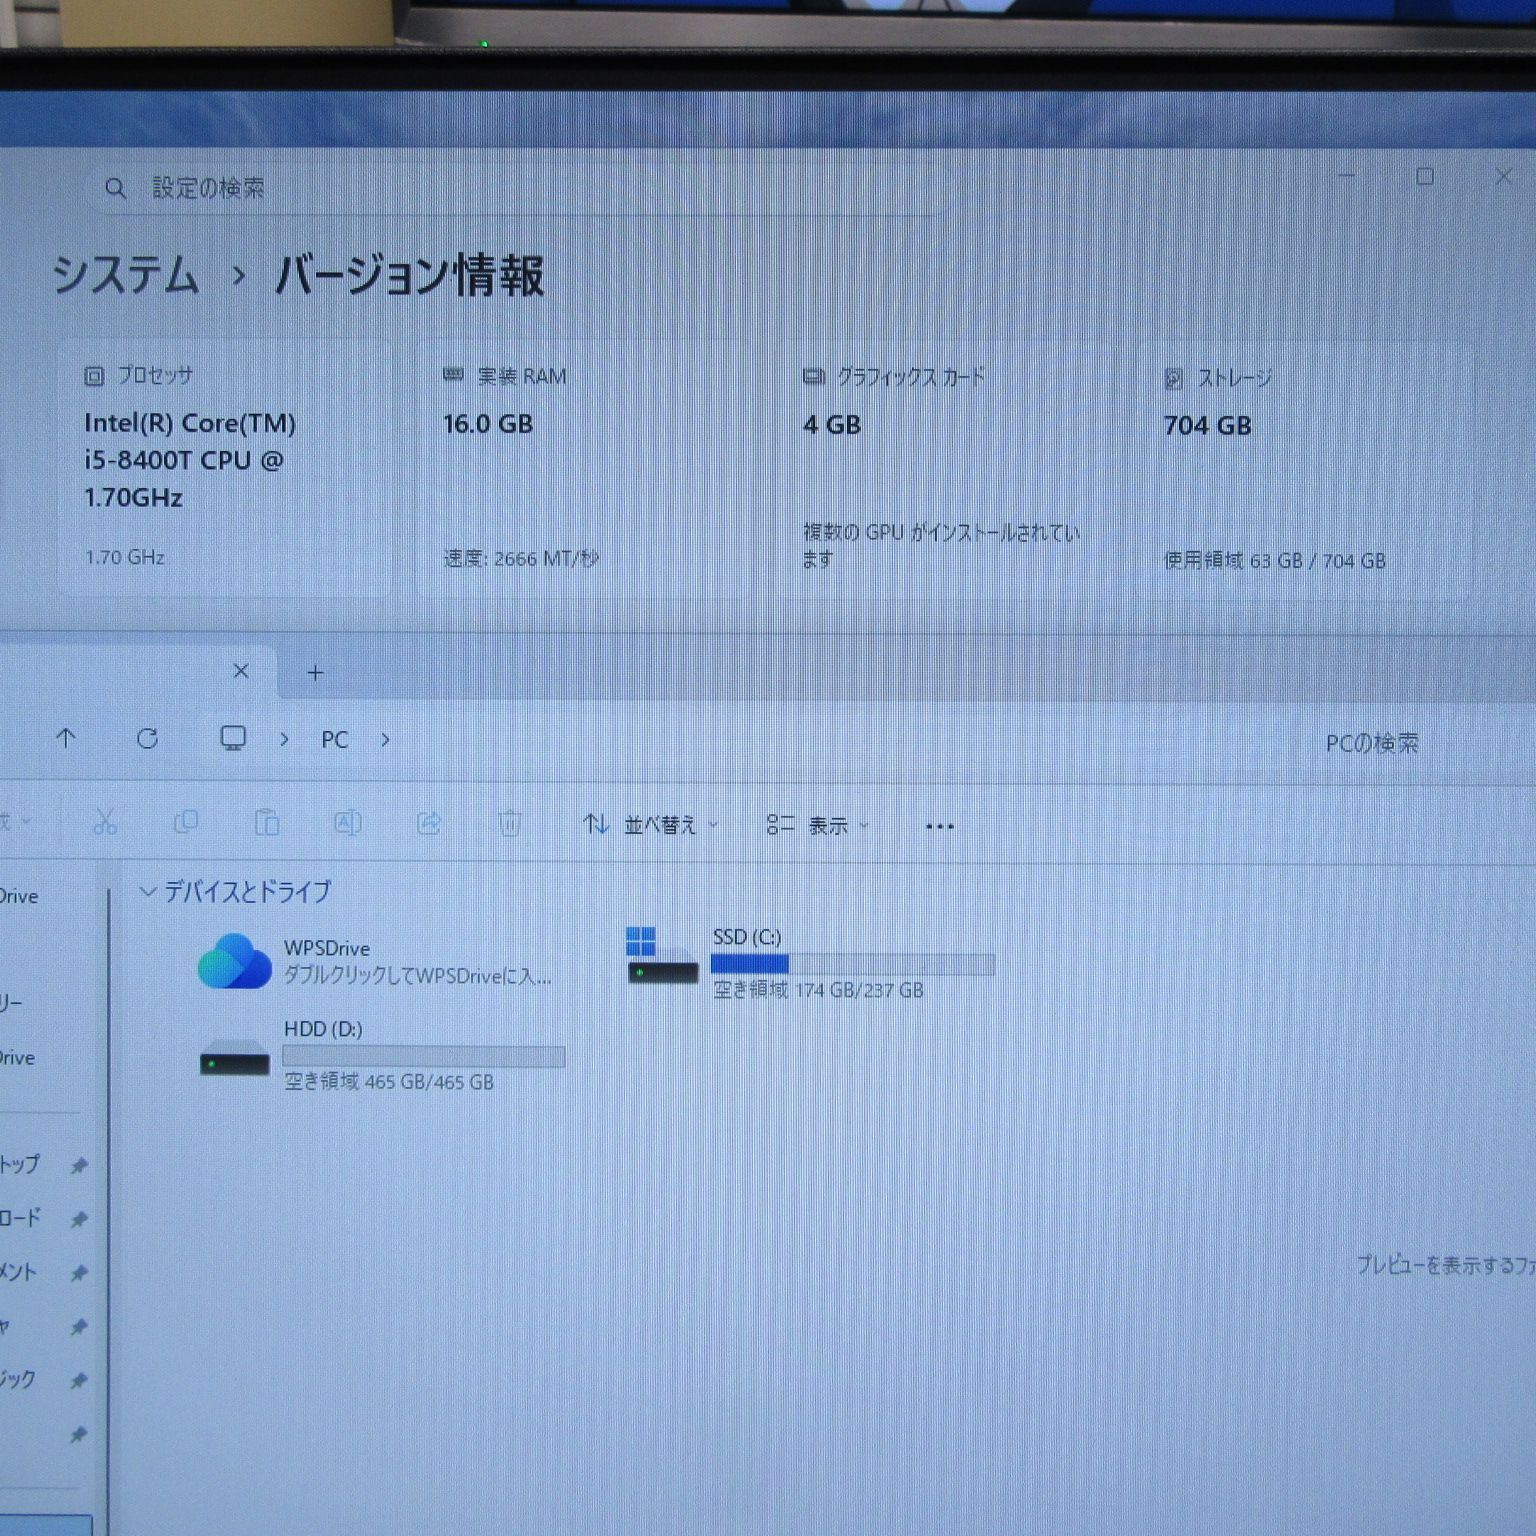Click the 16.0 GB RAM value
This screenshot has height=1536, width=1536.
click(x=488, y=424)
